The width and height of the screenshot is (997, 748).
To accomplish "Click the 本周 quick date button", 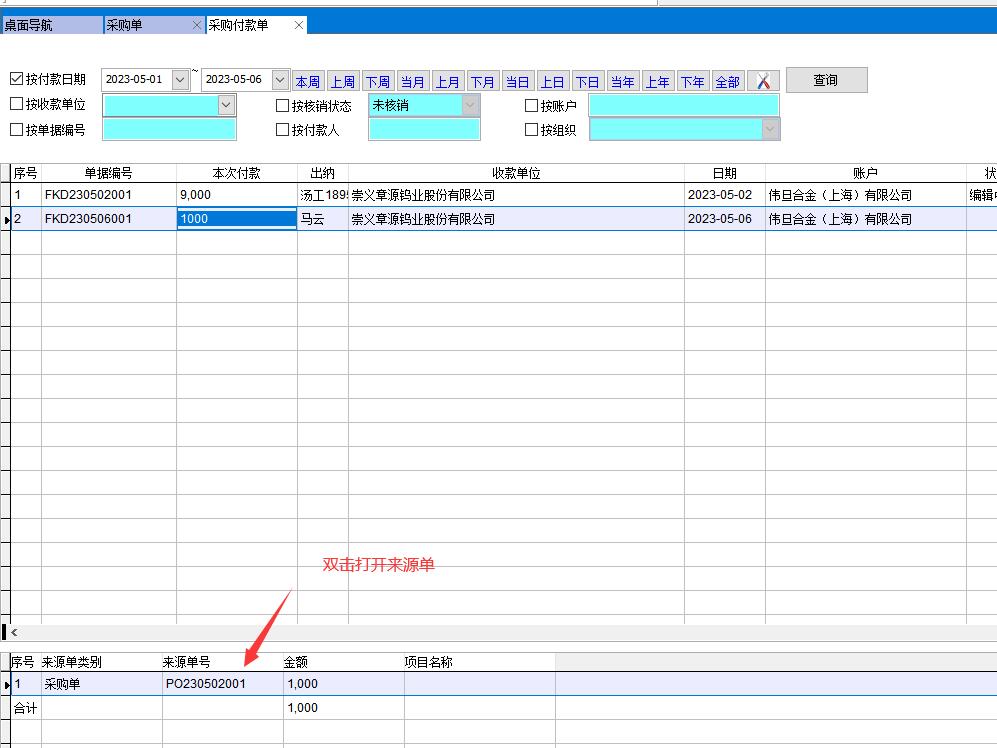I will click(308, 82).
